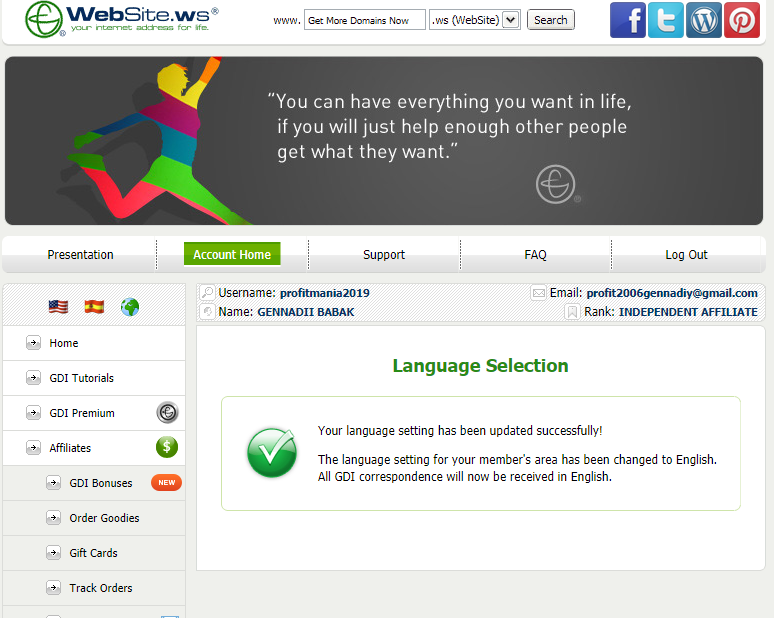Select the US flag language icon
Image resolution: width=774 pixels, height=618 pixels.
[58, 307]
